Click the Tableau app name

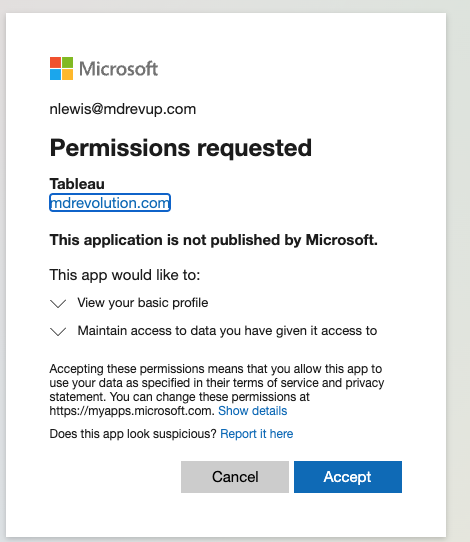[x=77, y=184]
